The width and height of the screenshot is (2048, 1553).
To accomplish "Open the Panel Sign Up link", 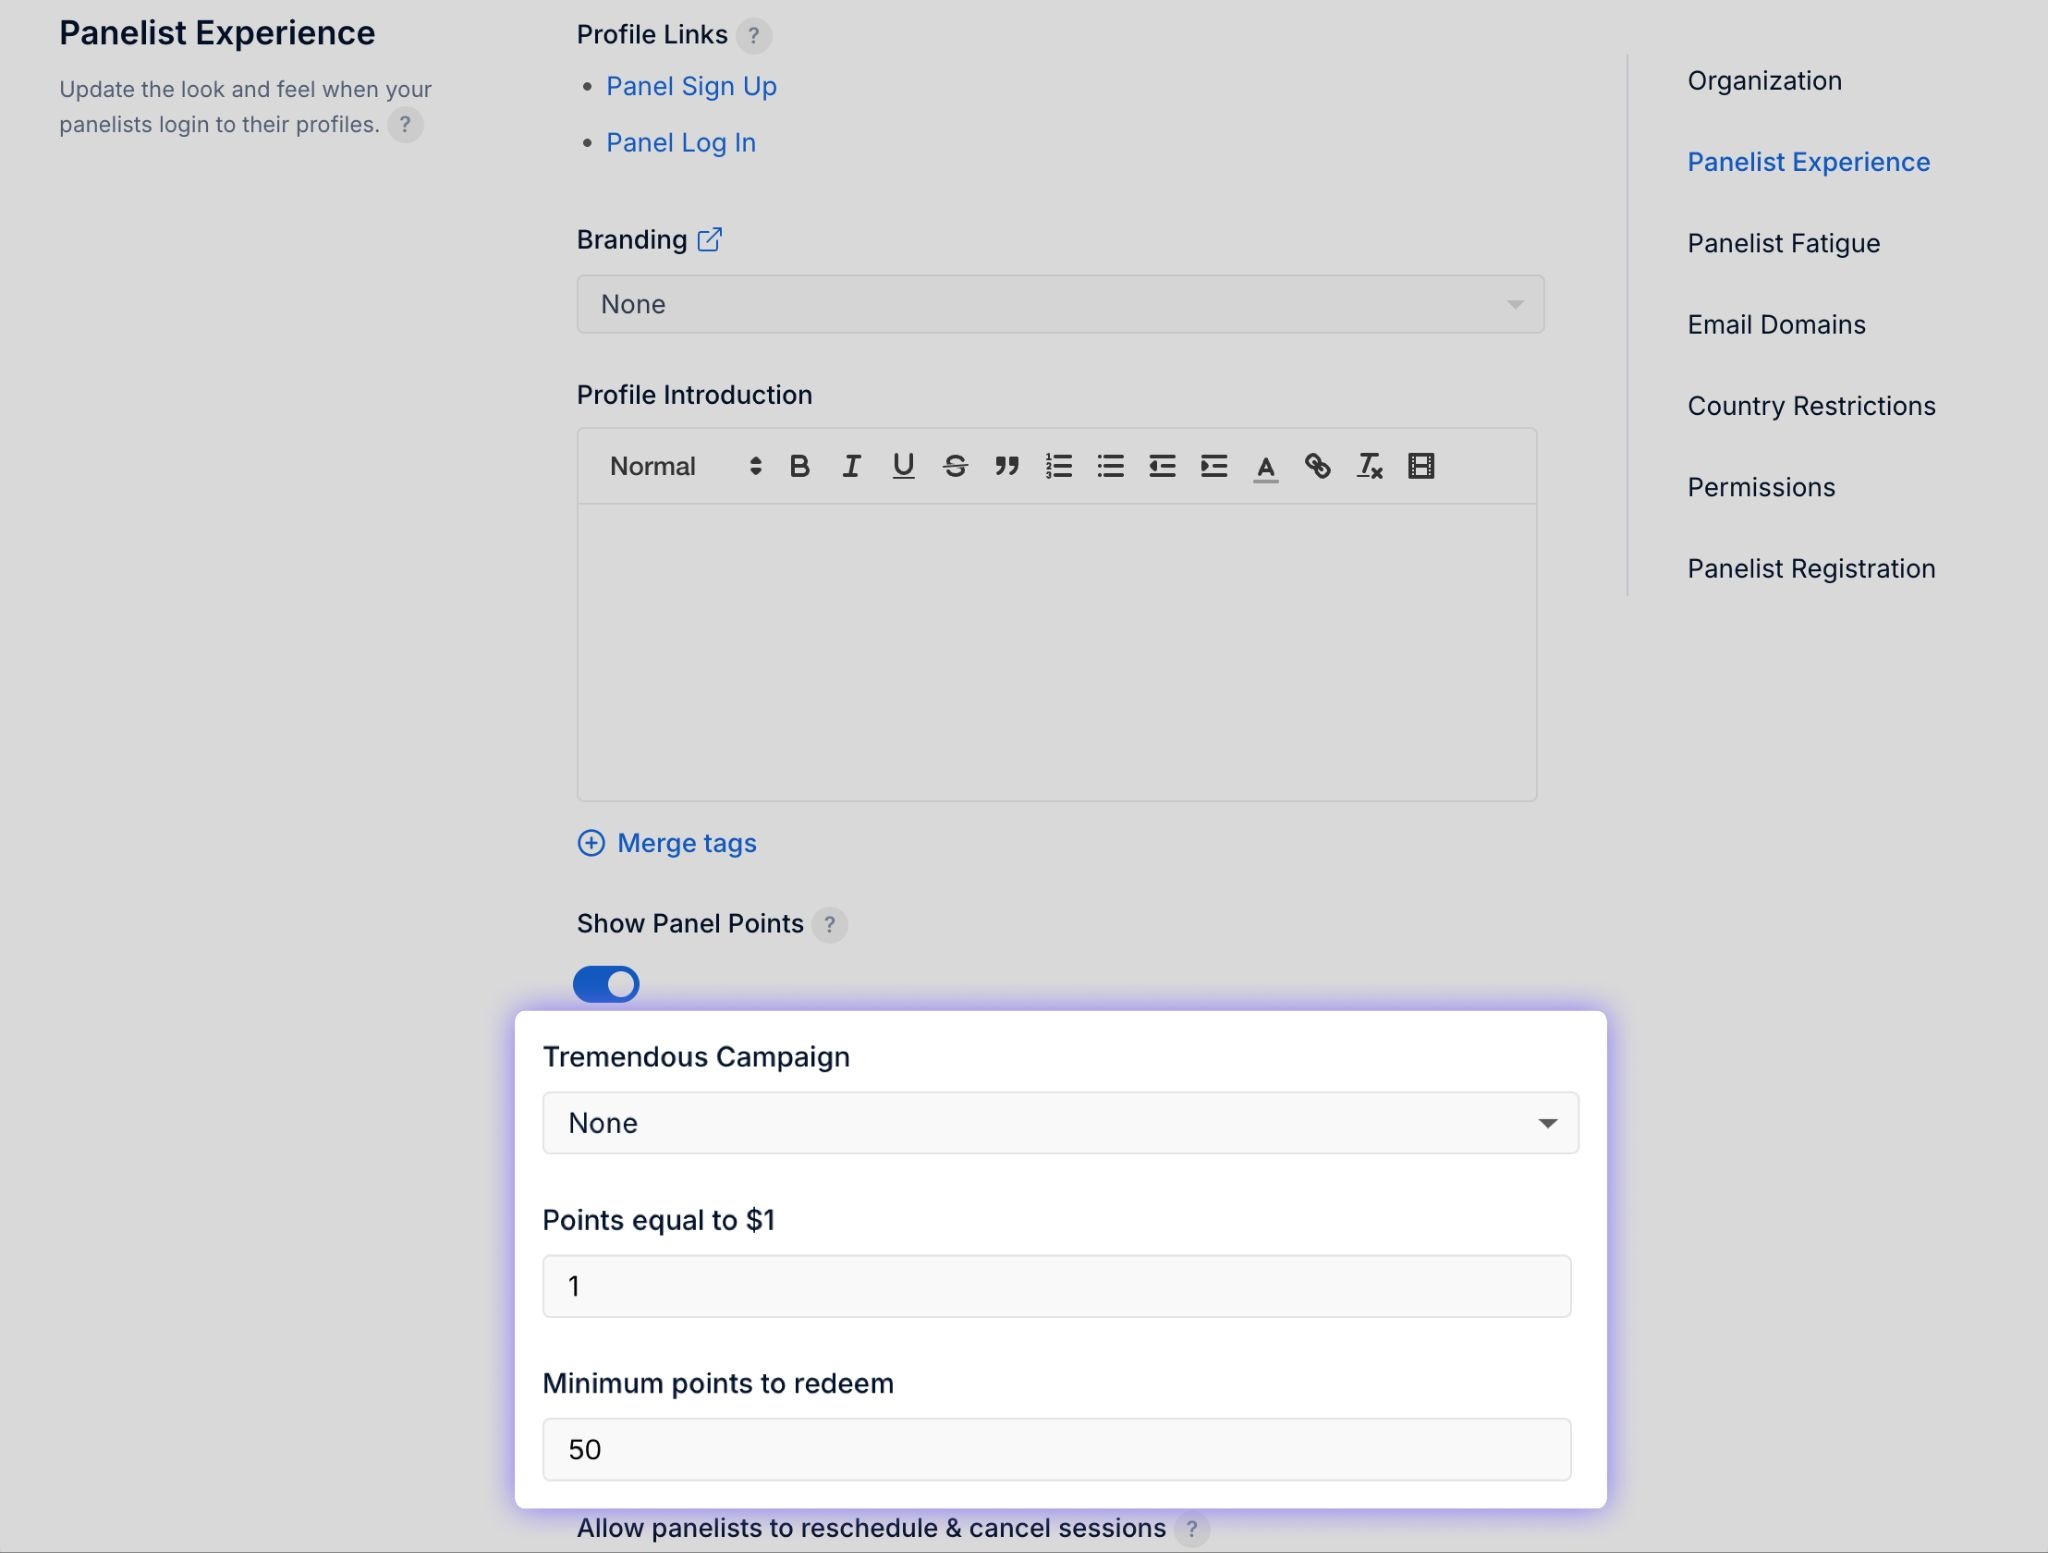I will pos(691,86).
